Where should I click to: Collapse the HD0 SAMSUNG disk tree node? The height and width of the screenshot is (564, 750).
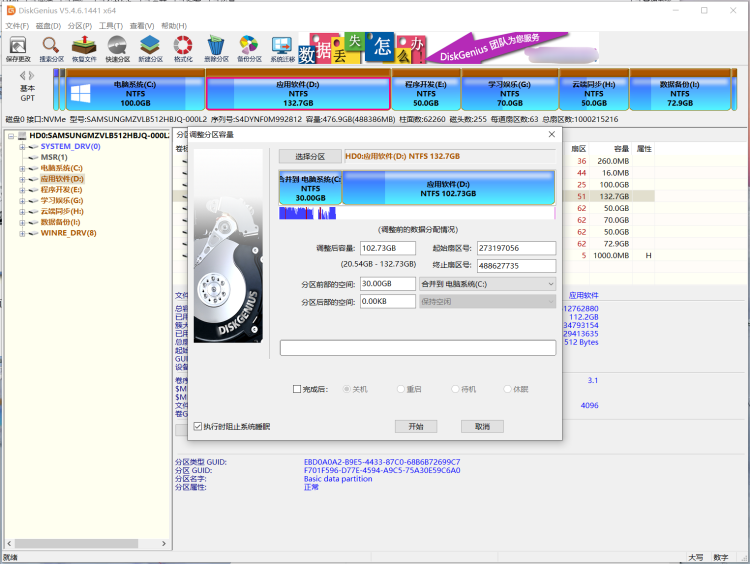tap(11, 136)
